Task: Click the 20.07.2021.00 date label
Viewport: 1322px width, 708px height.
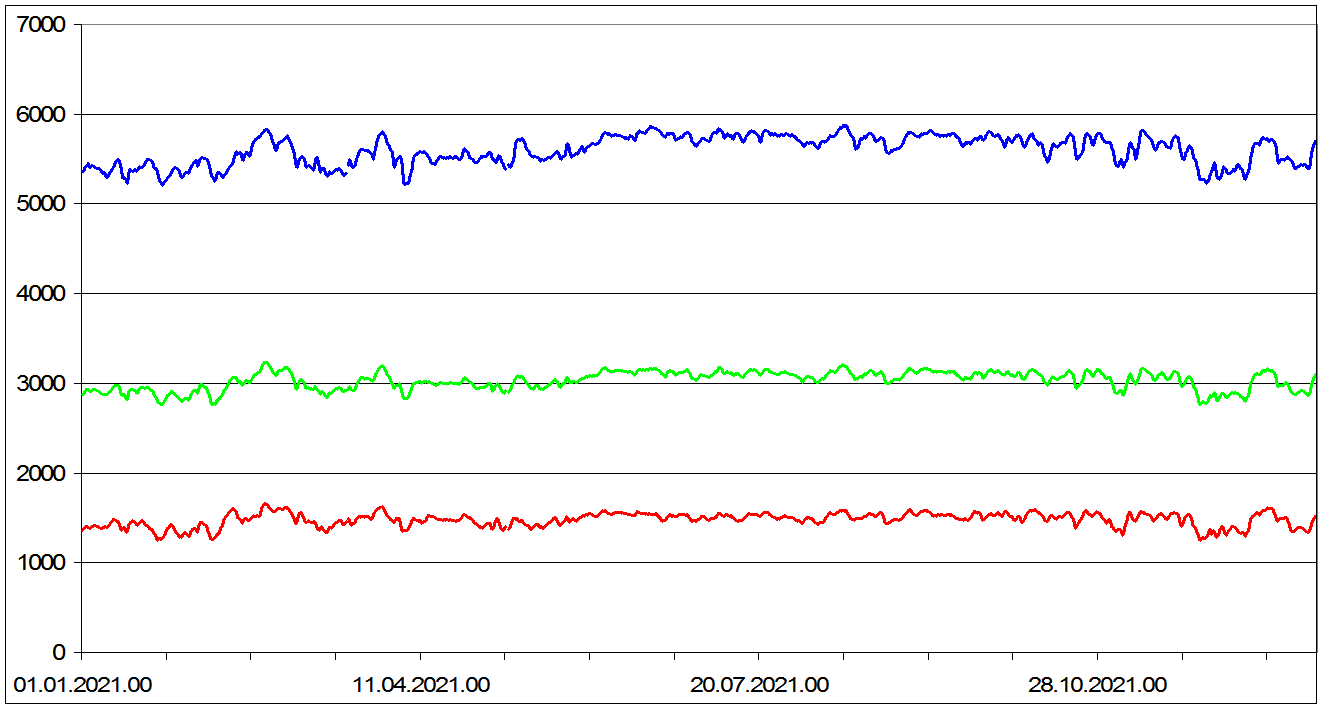Action: point(760,685)
